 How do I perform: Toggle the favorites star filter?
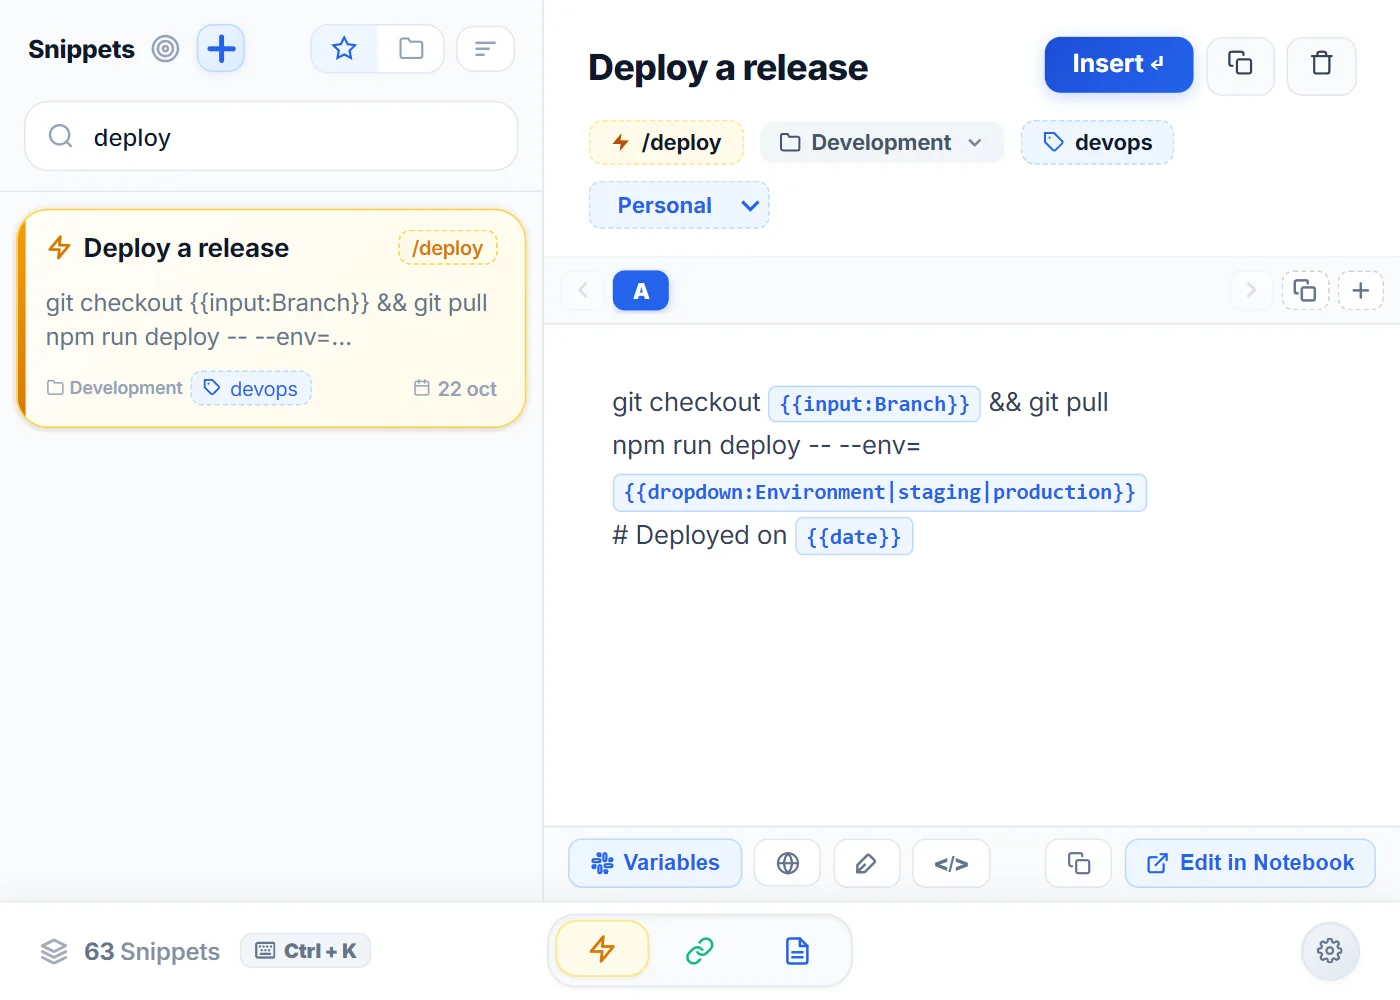click(344, 49)
